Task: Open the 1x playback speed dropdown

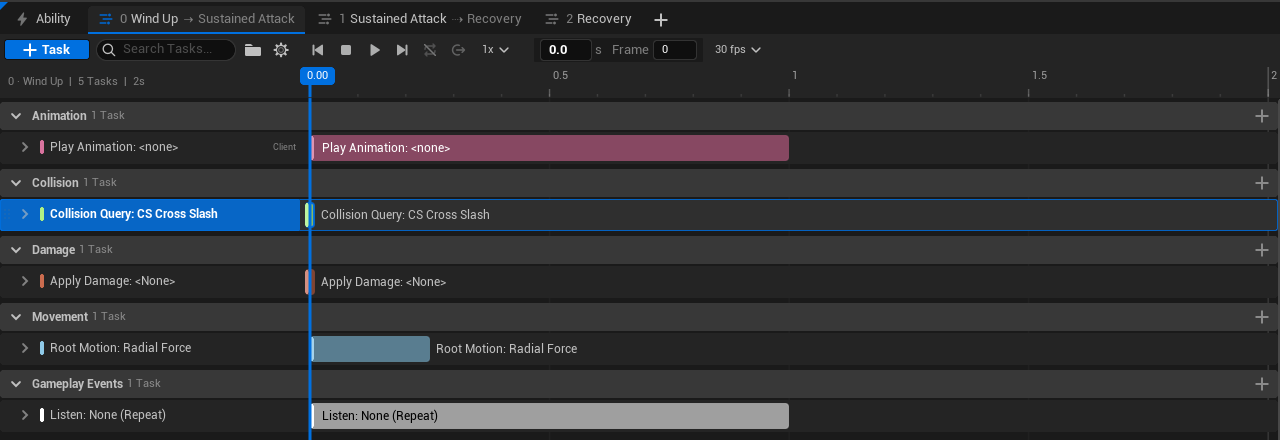Action: pos(495,50)
